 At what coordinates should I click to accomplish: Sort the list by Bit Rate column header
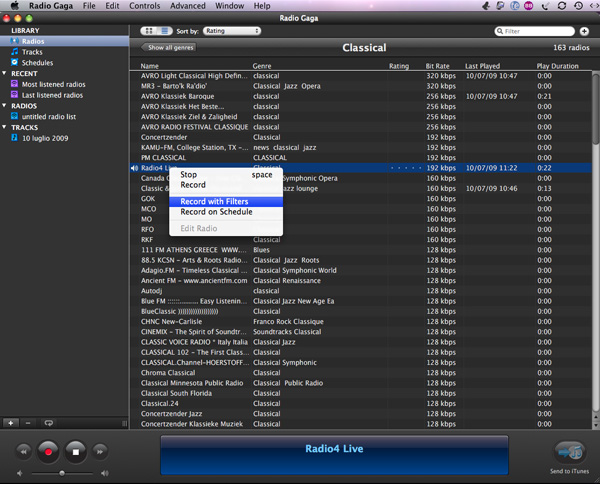tap(437, 66)
